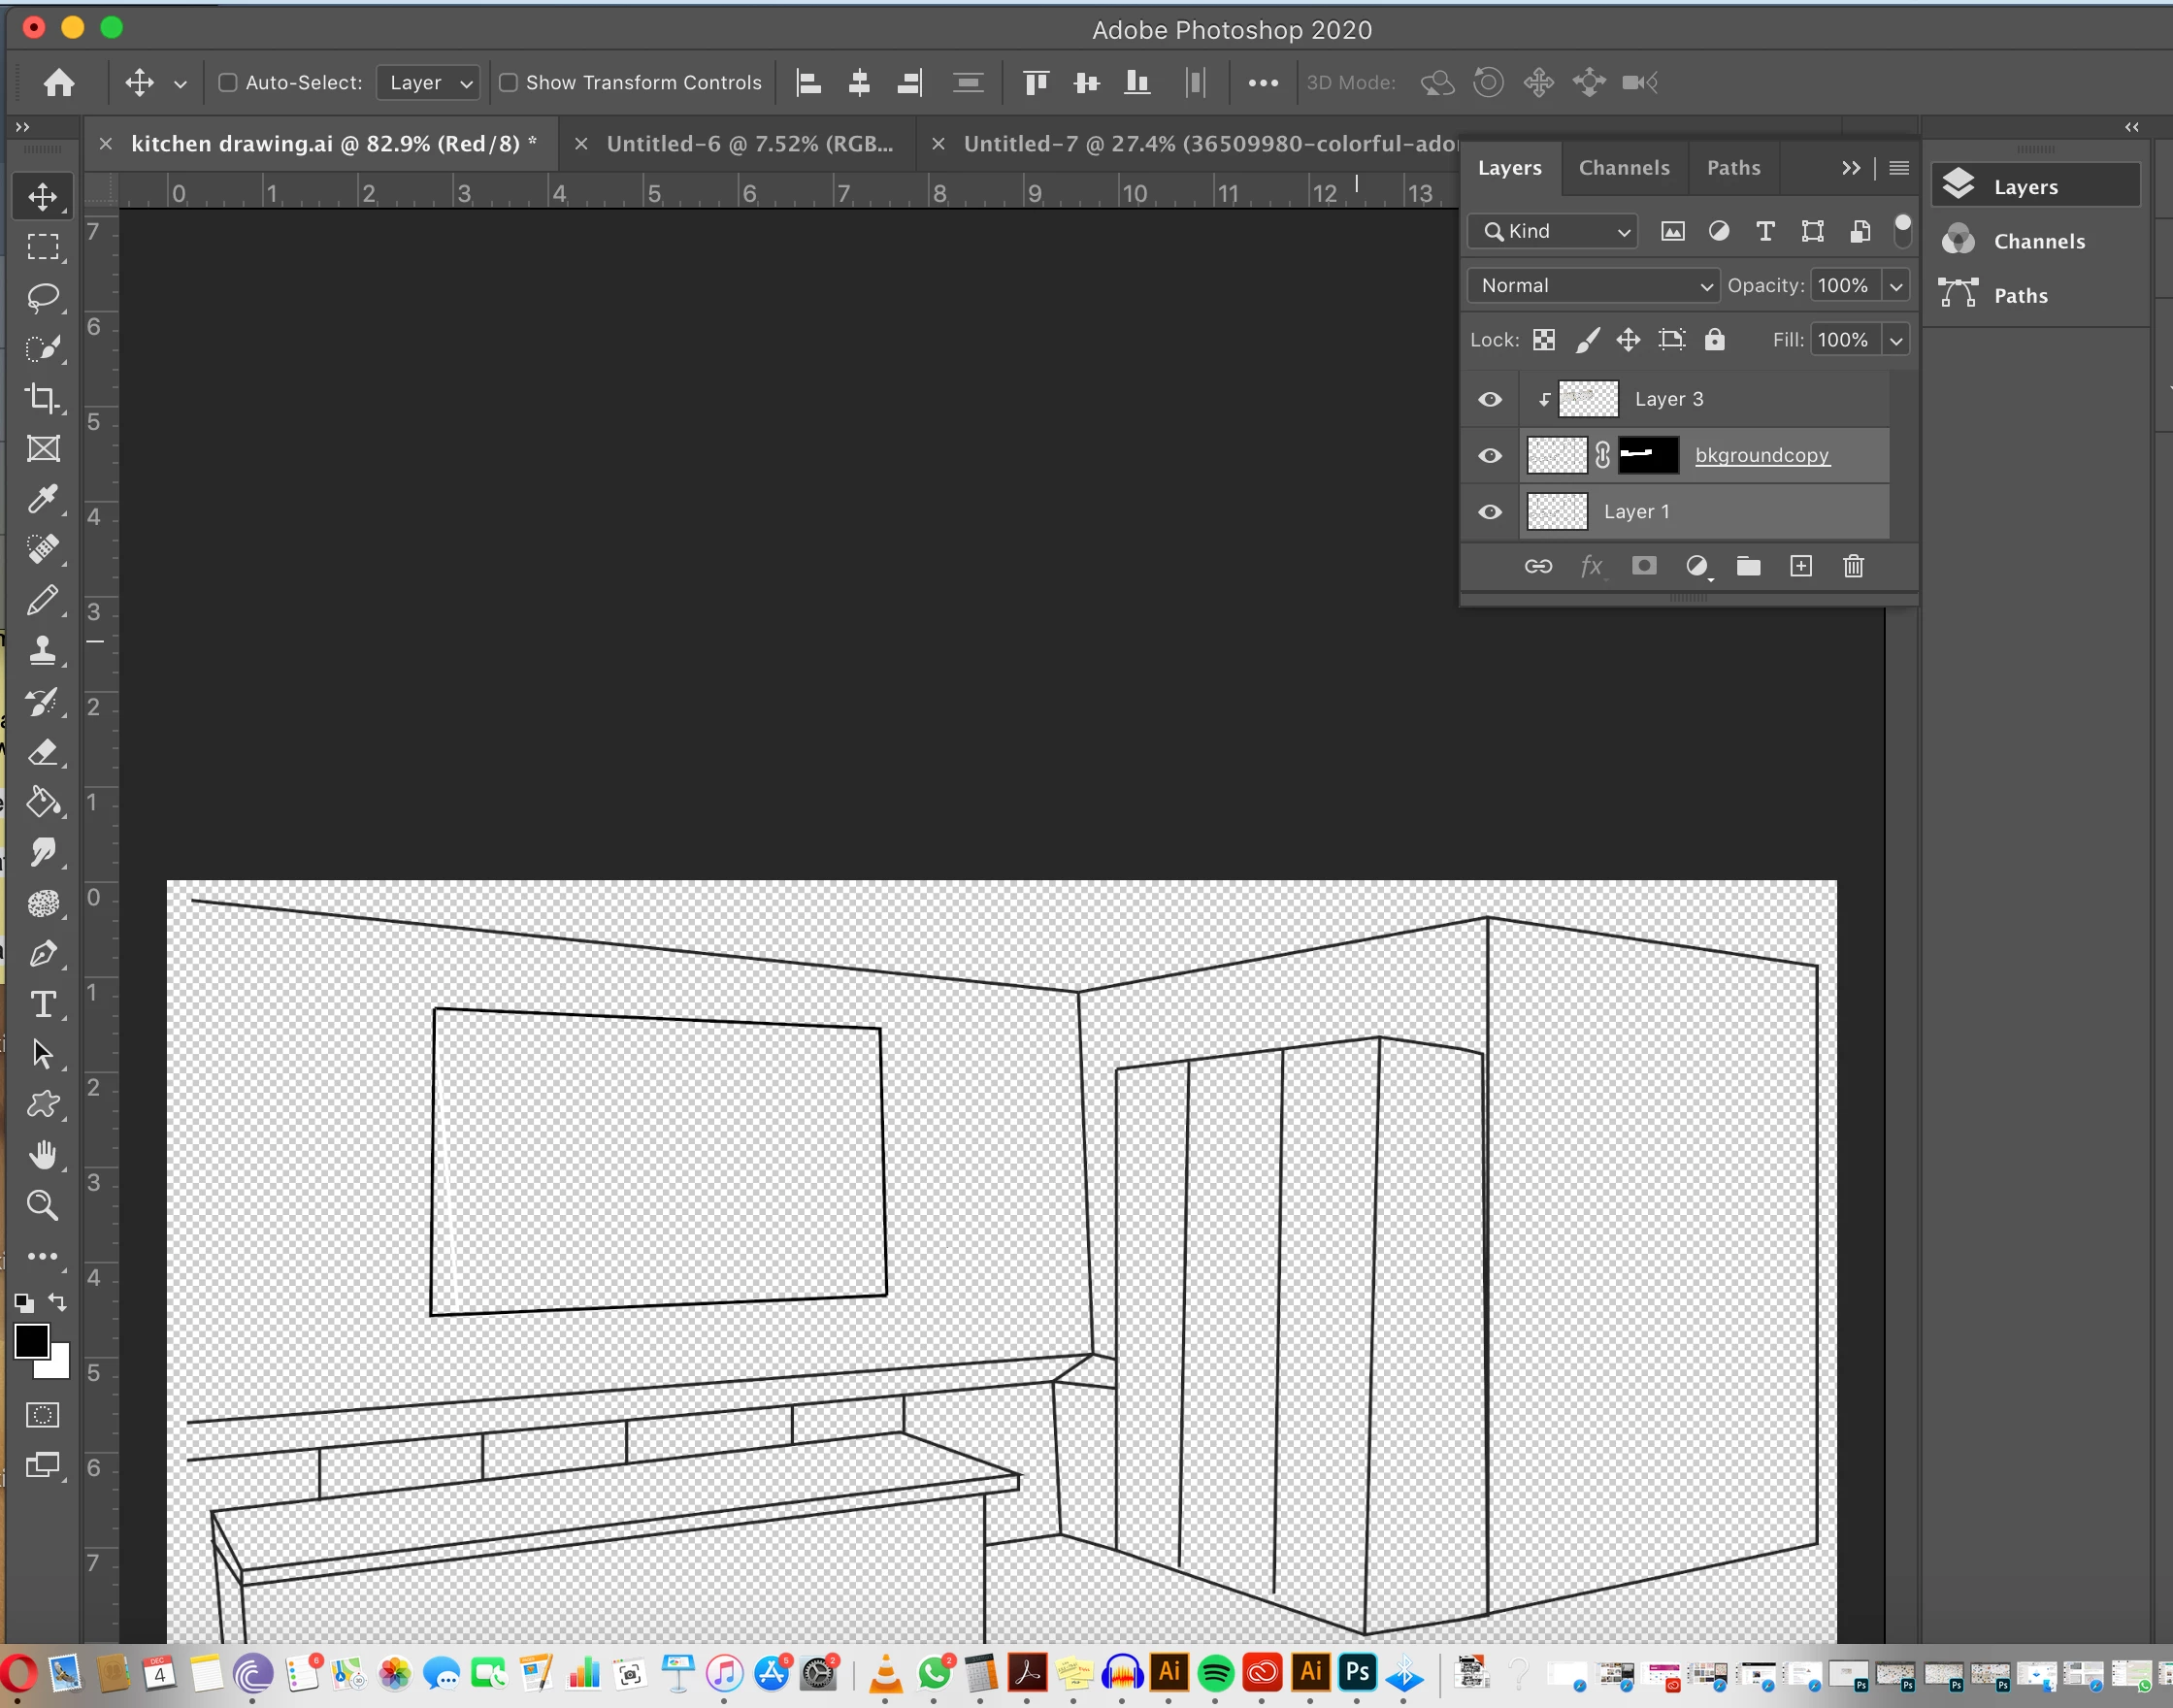Open the Normal blend mode dropdown

point(1592,286)
